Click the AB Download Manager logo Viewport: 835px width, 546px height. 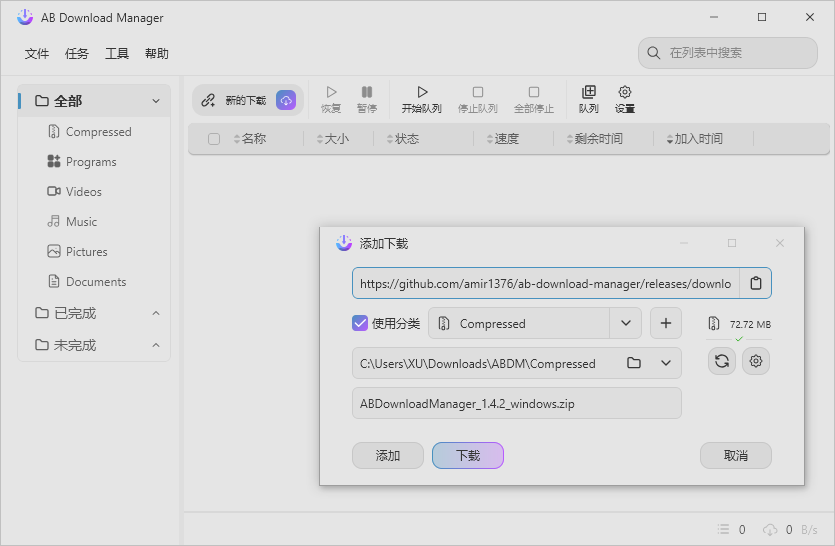[24, 17]
